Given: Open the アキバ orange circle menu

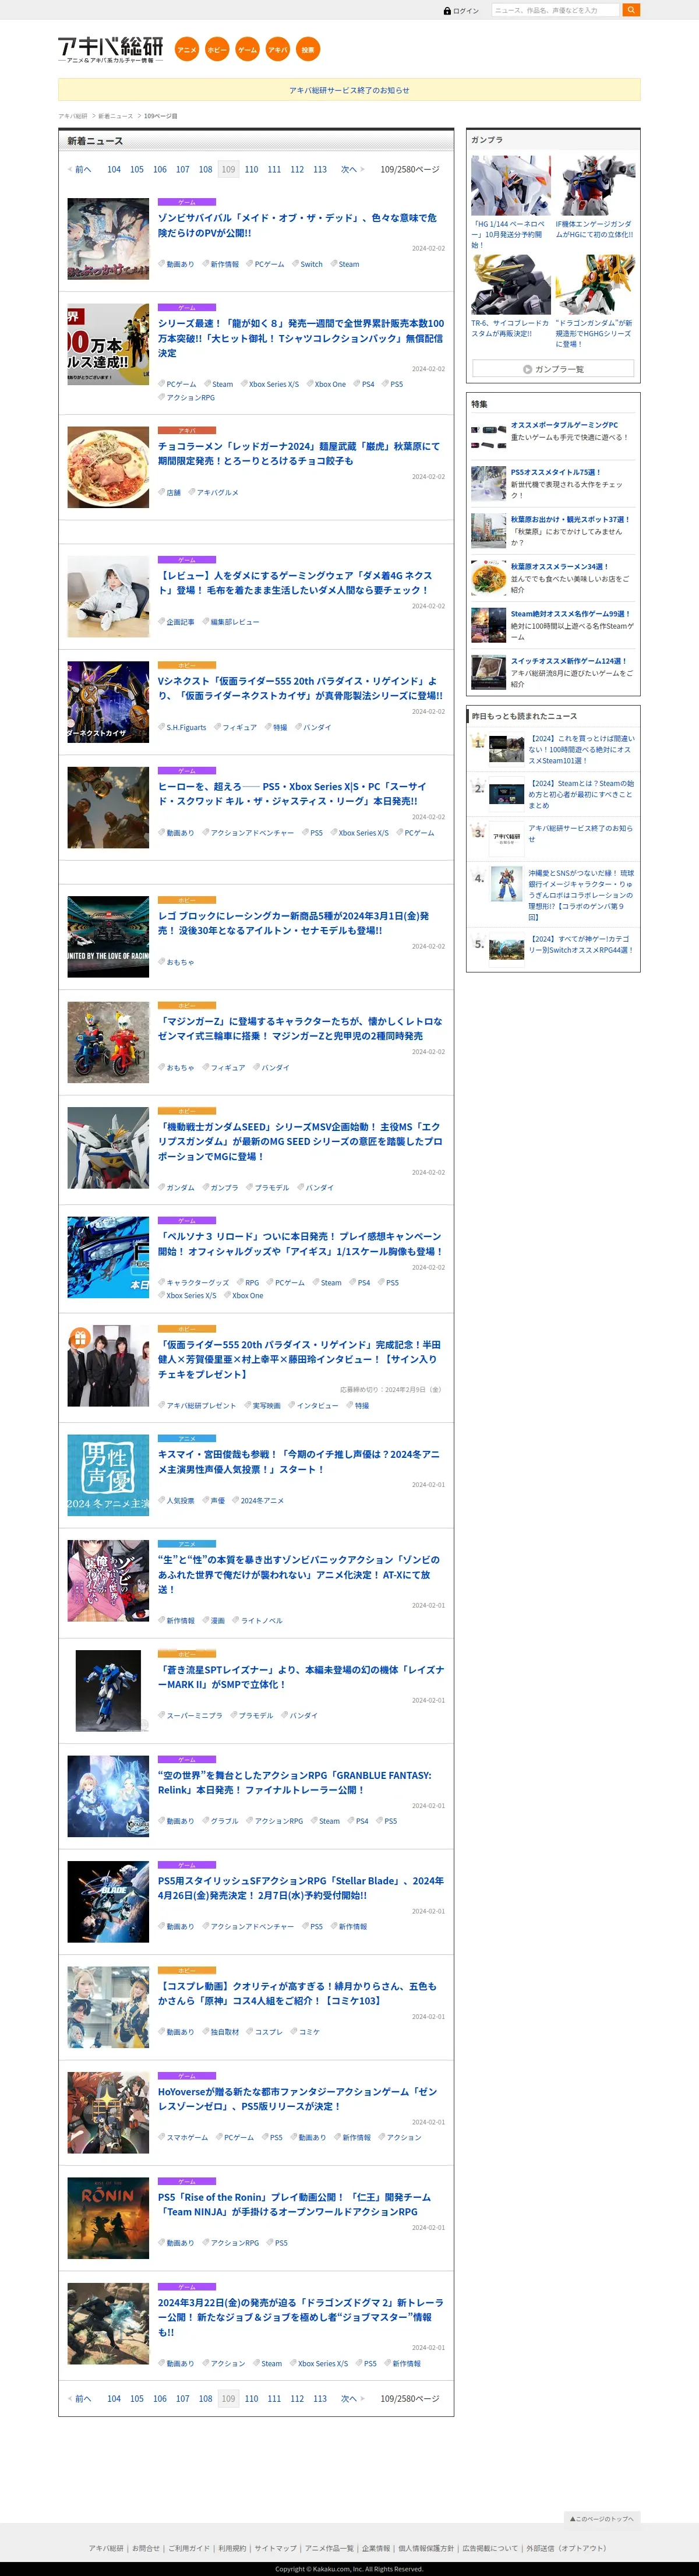Looking at the screenshot, I should 278,49.
